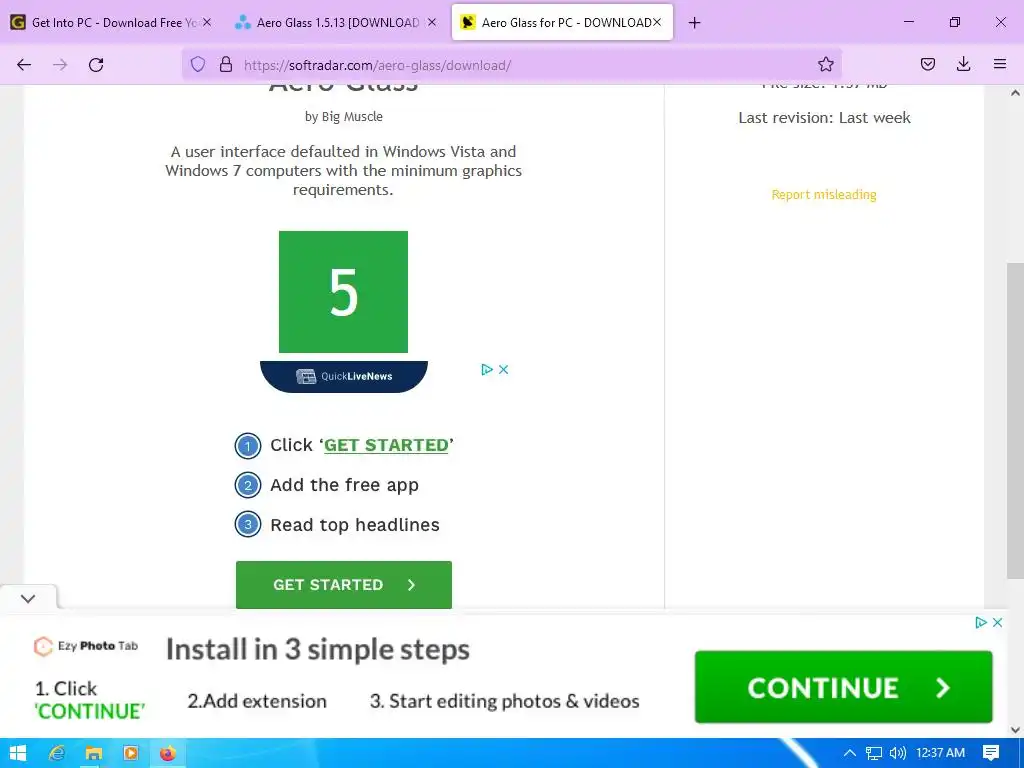Open AdChoices info on bottom banner
1024x768 pixels.
(980, 622)
